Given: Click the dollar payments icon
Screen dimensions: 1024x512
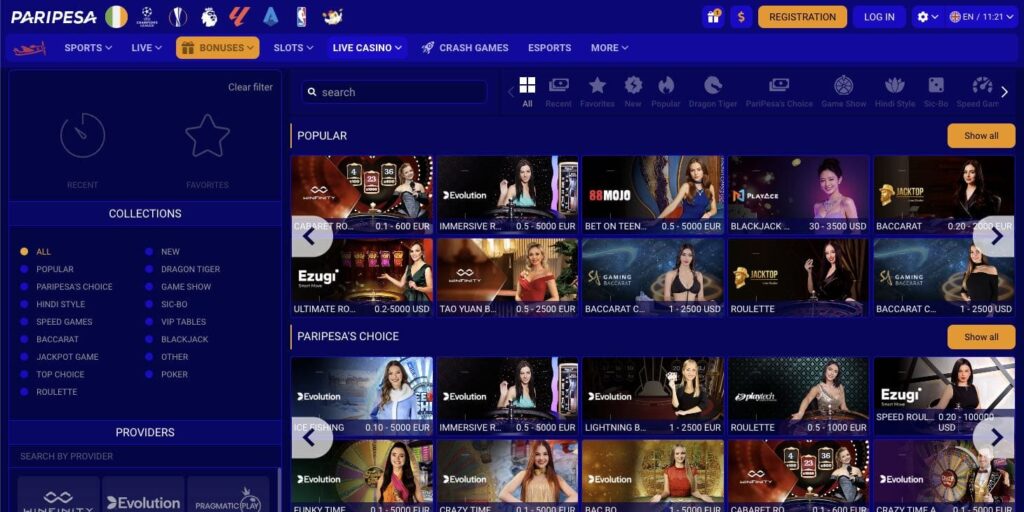Looking at the screenshot, I should point(741,17).
